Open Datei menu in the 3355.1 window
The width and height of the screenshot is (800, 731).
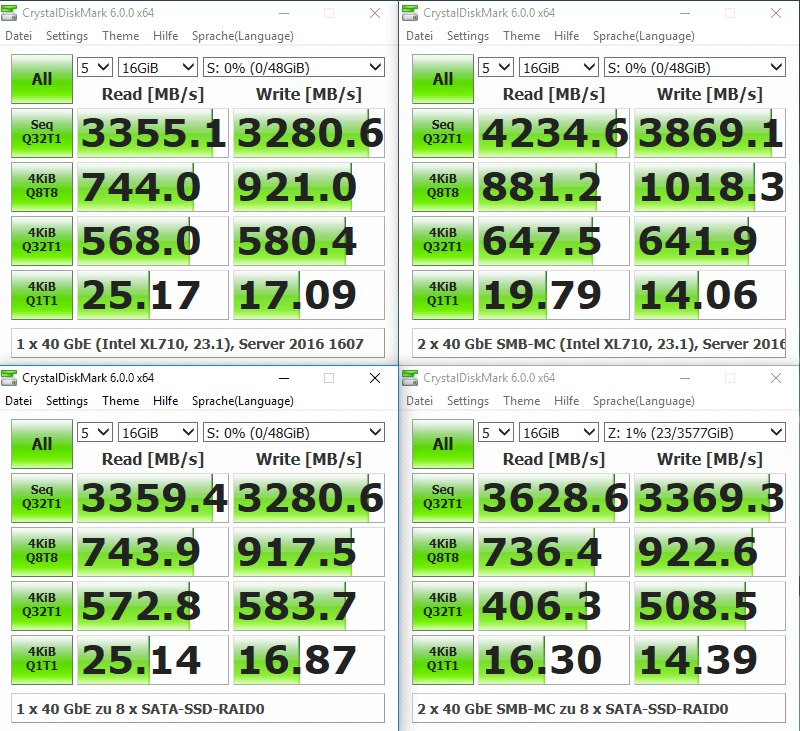tap(18, 36)
